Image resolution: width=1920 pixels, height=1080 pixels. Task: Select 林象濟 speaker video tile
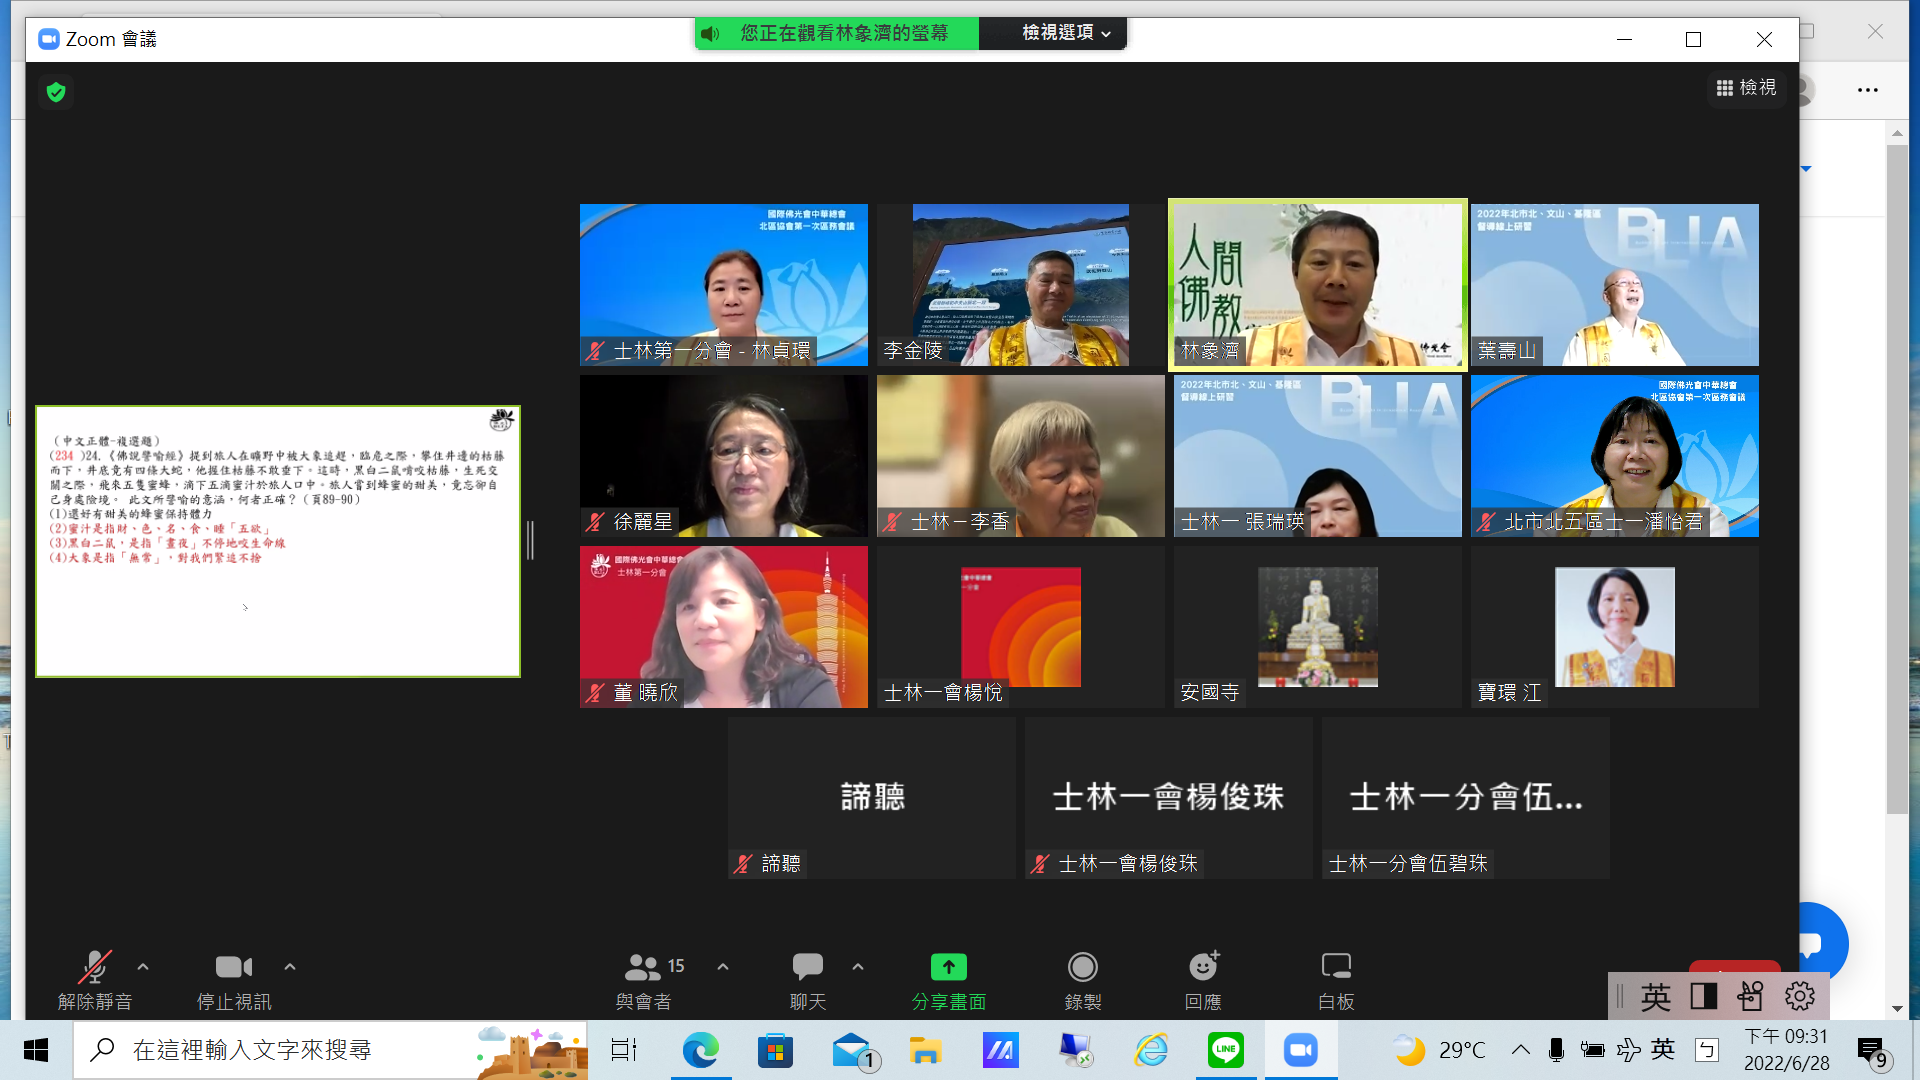pyautogui.click(x=1317, y=285)
